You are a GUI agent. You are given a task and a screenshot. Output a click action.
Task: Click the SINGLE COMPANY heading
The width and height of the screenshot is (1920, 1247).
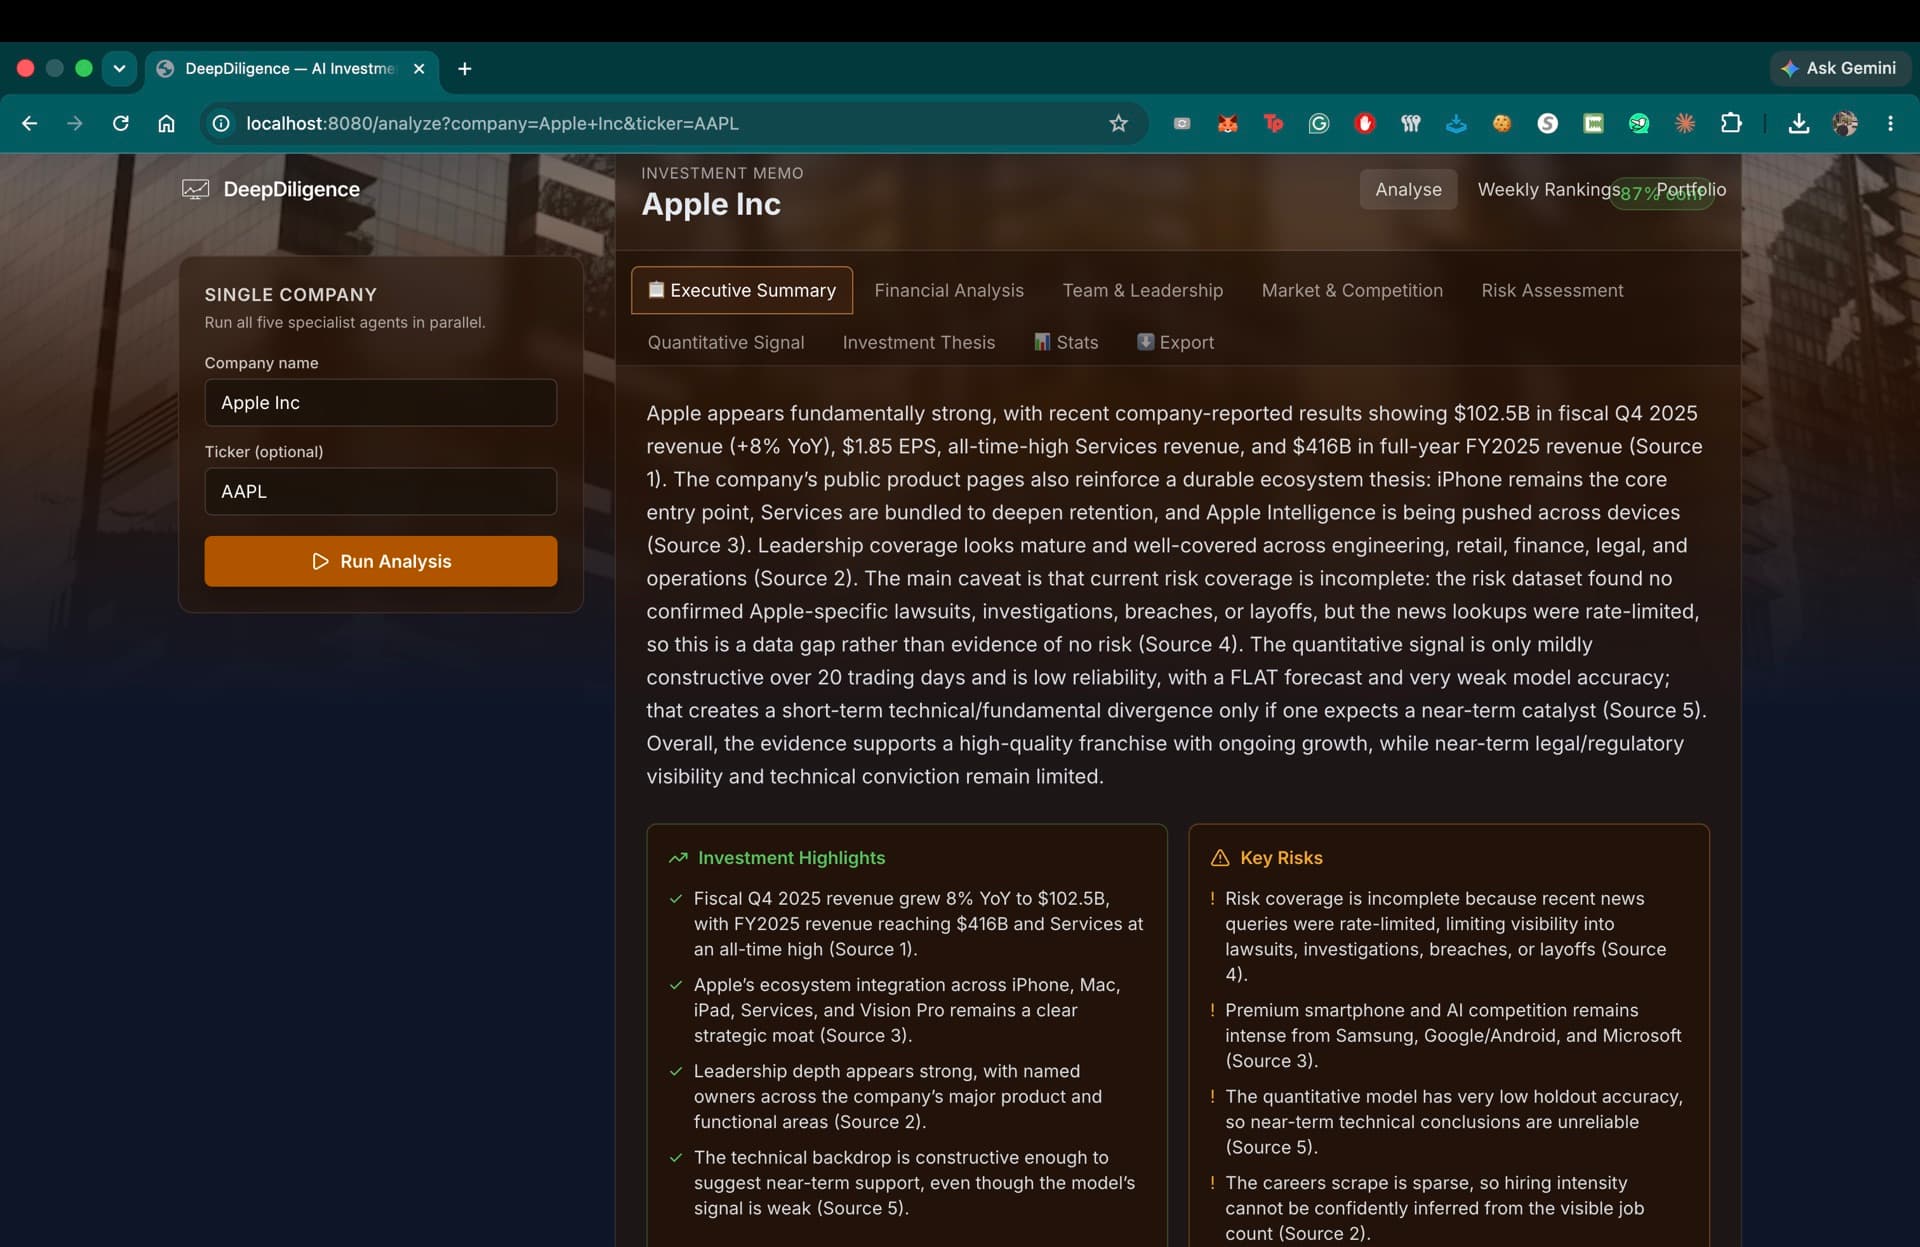click(x=290, y=294)
